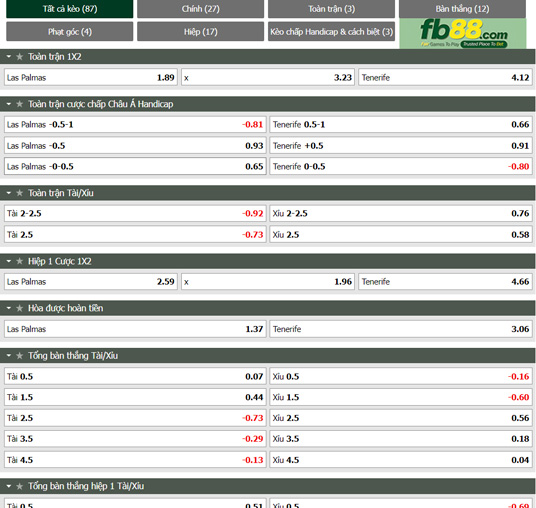
Task: Collapse the Hòa được hoàn tiền arrow
Action: coord(9,308)
